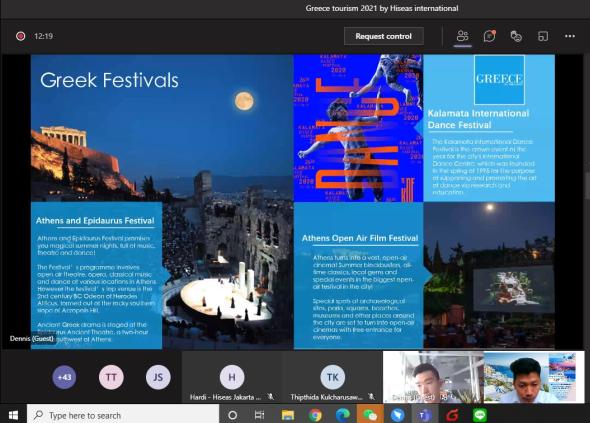The height and width of the screenshot is (423, 590).
Task: Click Kalamata International Dance Festival heading
Action: click(x=478, y=119)
